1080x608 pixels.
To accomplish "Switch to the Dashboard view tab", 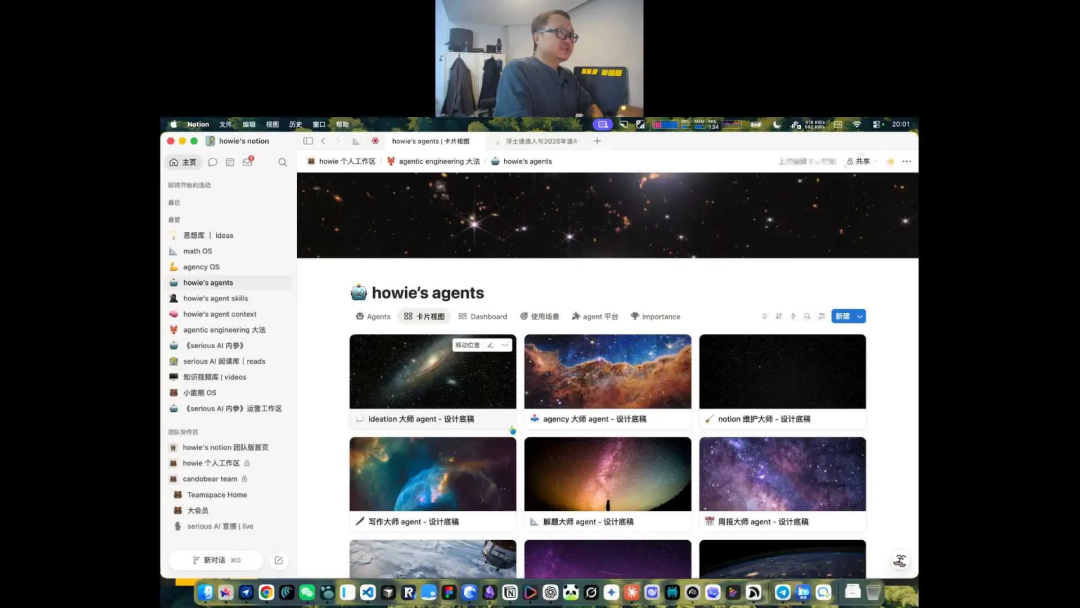I will pyautogui.click(x=483, y=317).
